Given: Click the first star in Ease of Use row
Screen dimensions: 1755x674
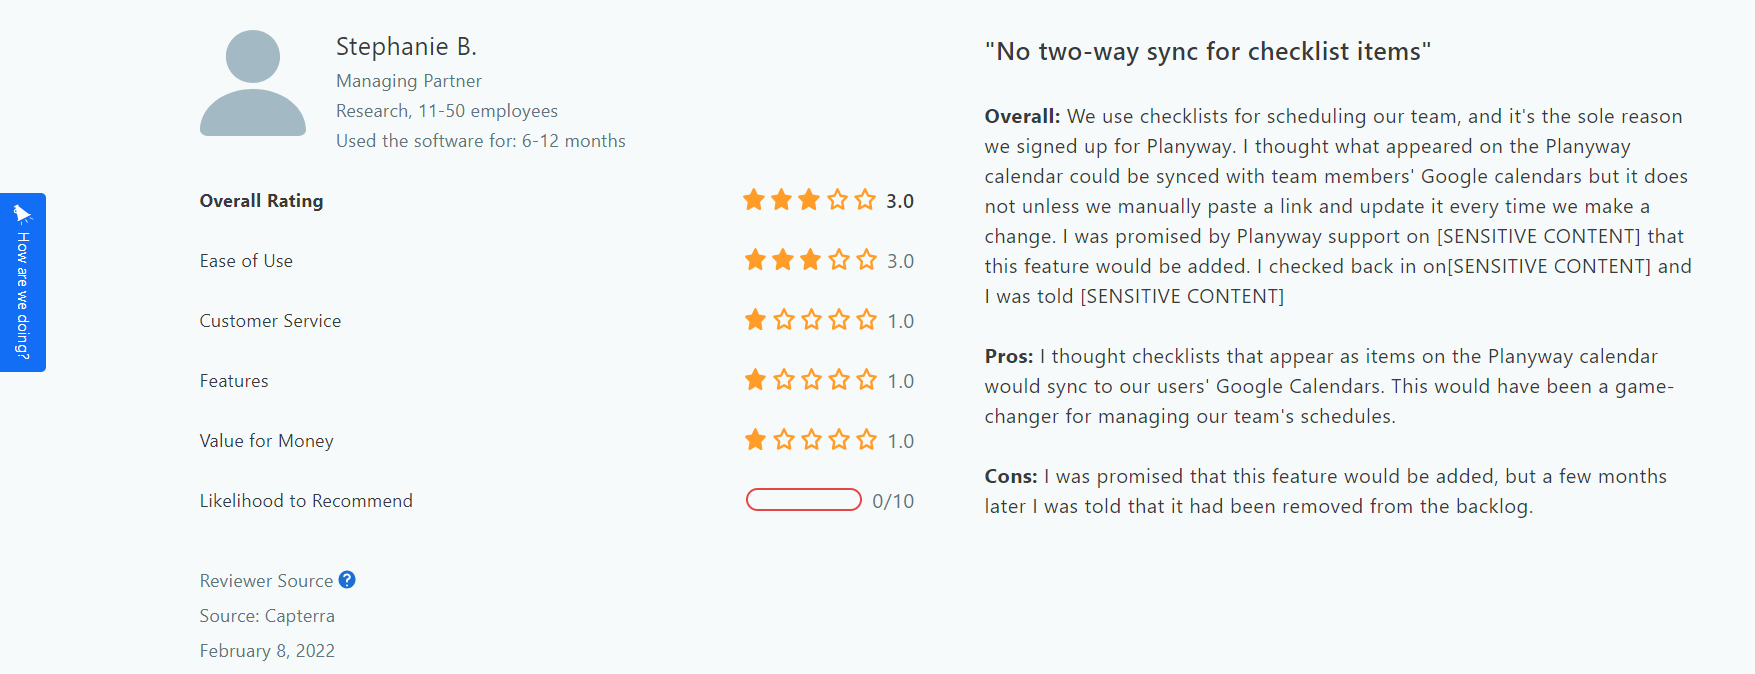Looking at the screenshot, I should [x=755, y=260].
